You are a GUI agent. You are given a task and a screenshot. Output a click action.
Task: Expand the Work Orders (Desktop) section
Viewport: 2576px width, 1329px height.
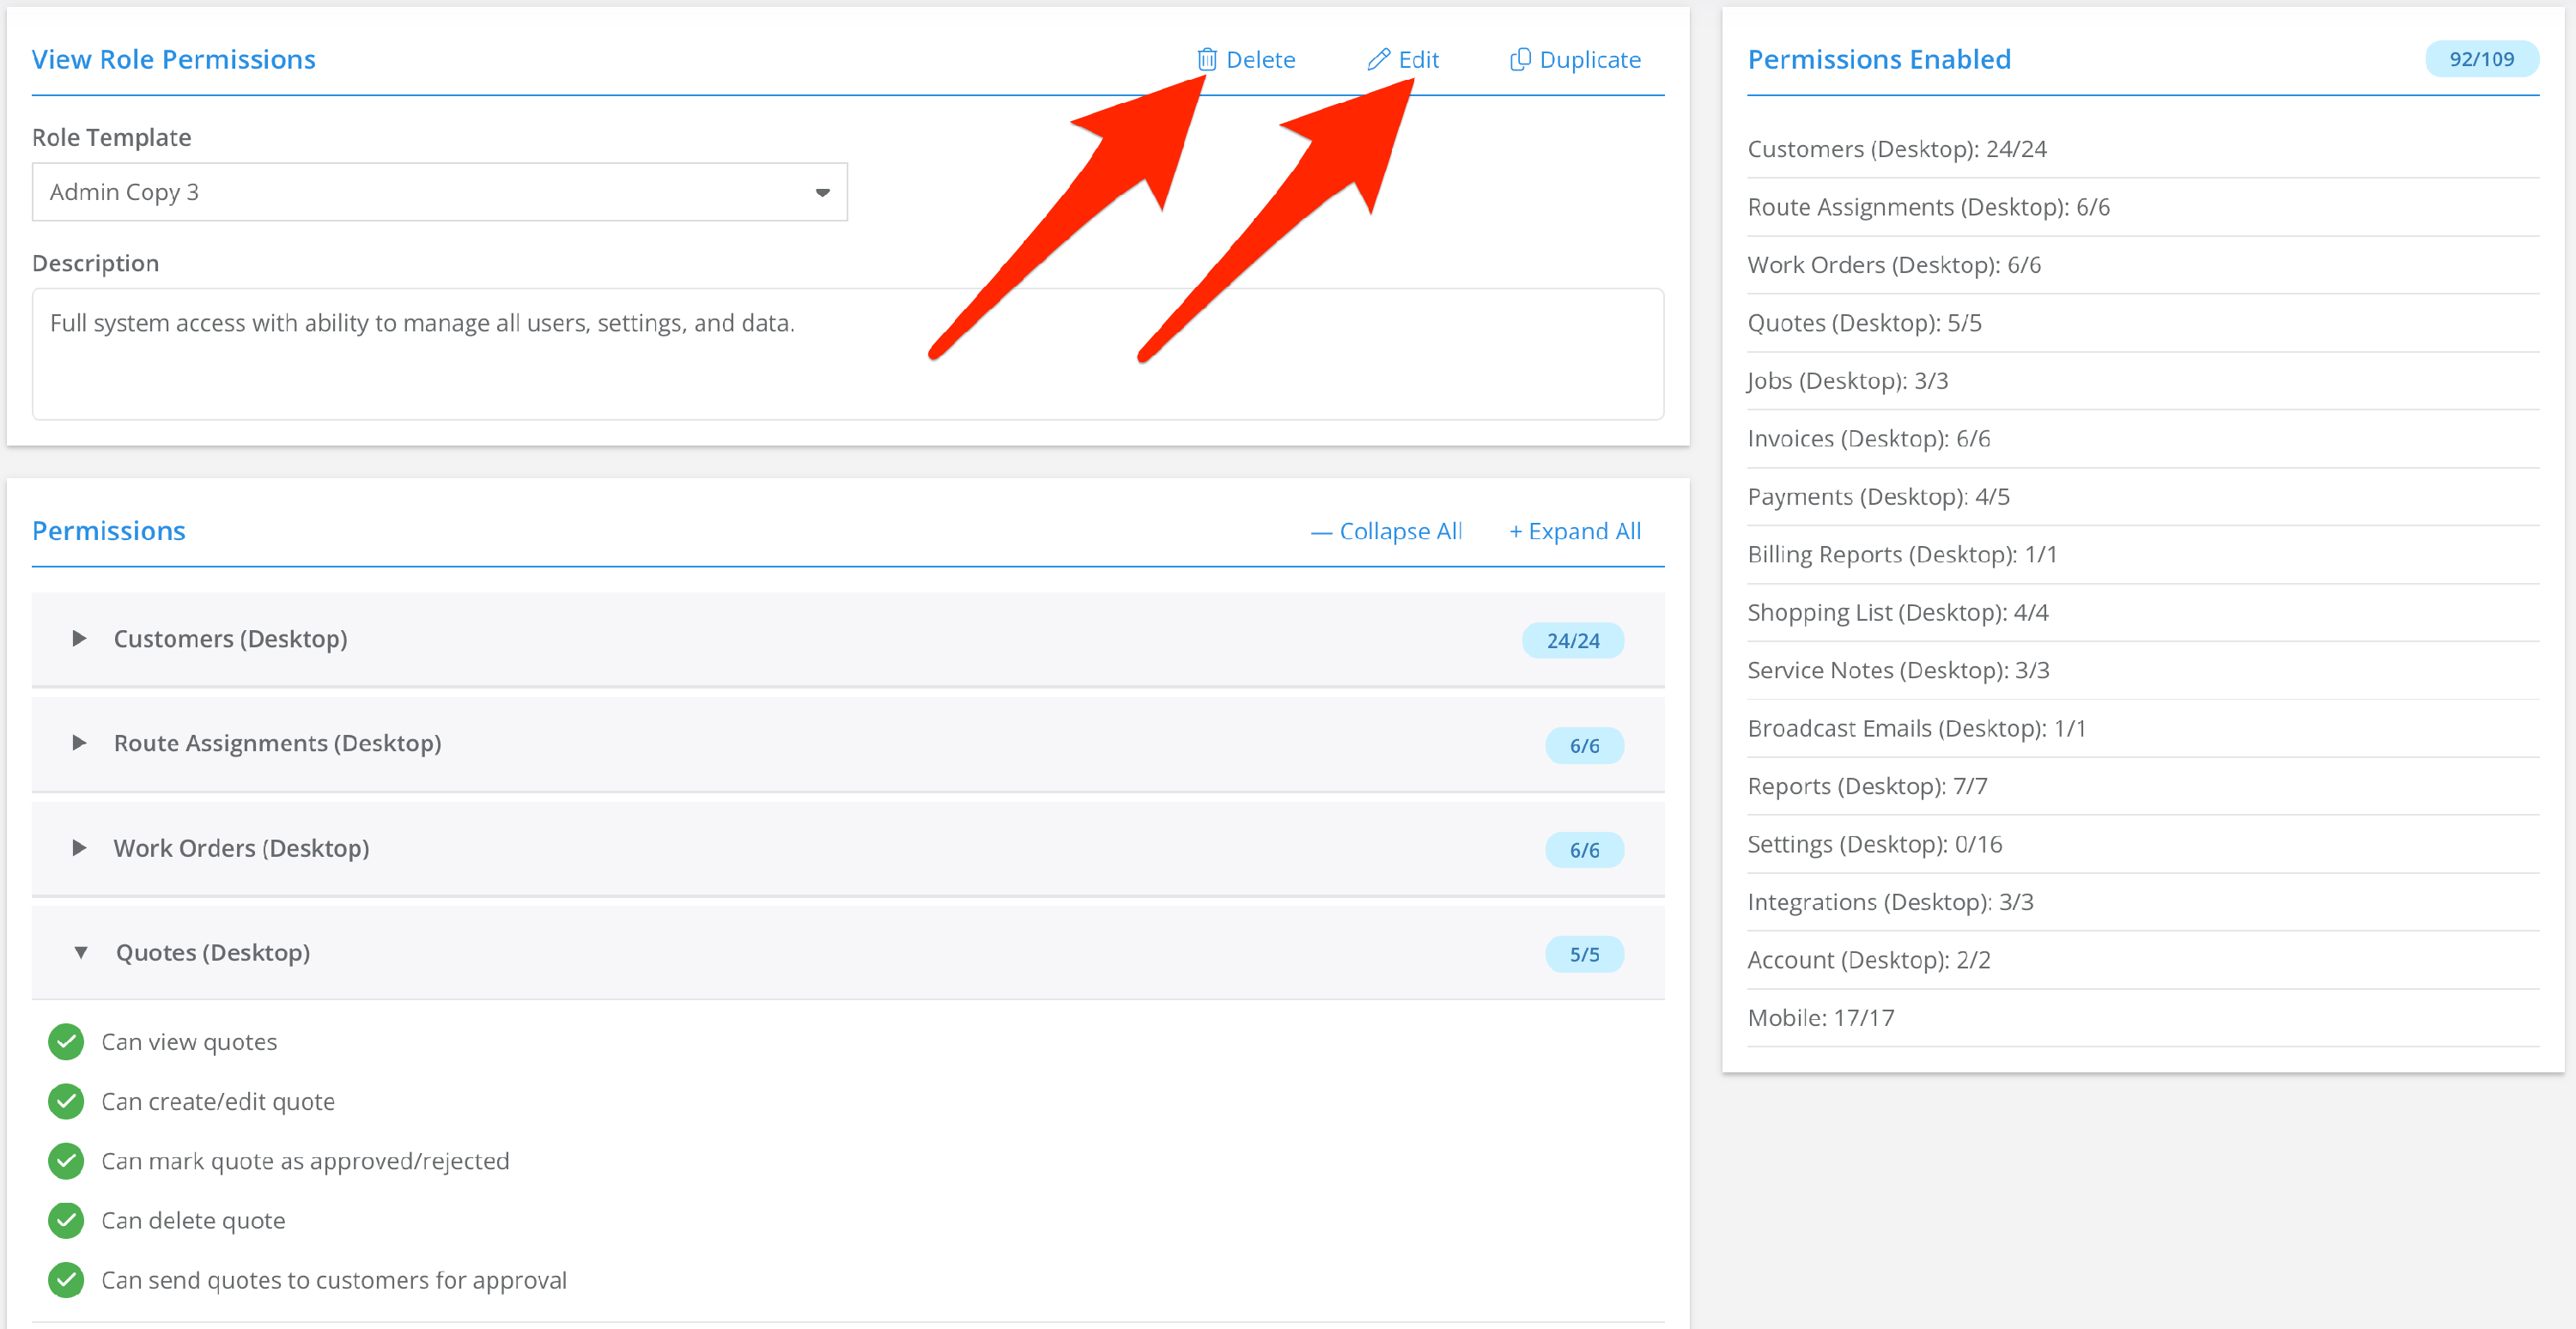pyautogui.click(x=79, y=848)
